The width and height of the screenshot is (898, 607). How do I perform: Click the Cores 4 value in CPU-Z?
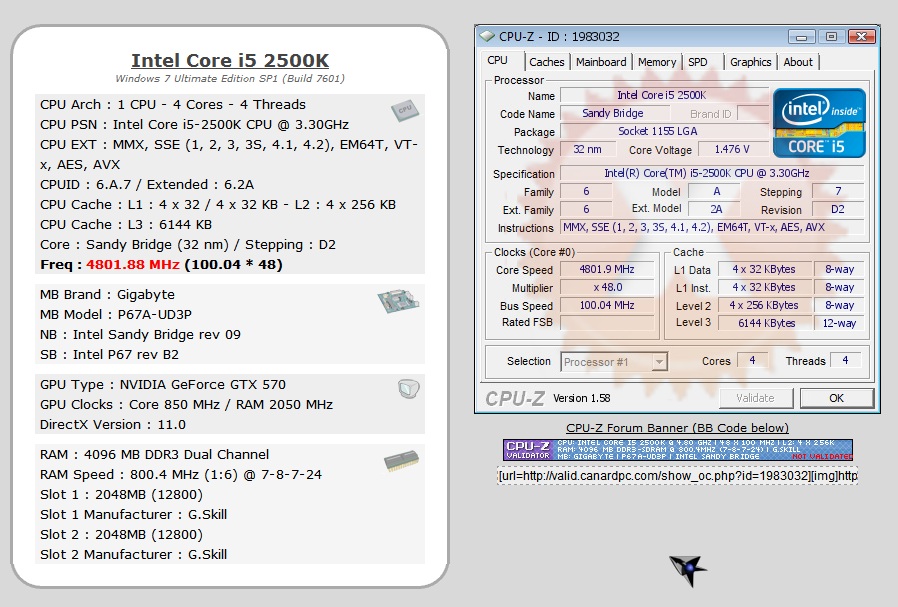753,360
